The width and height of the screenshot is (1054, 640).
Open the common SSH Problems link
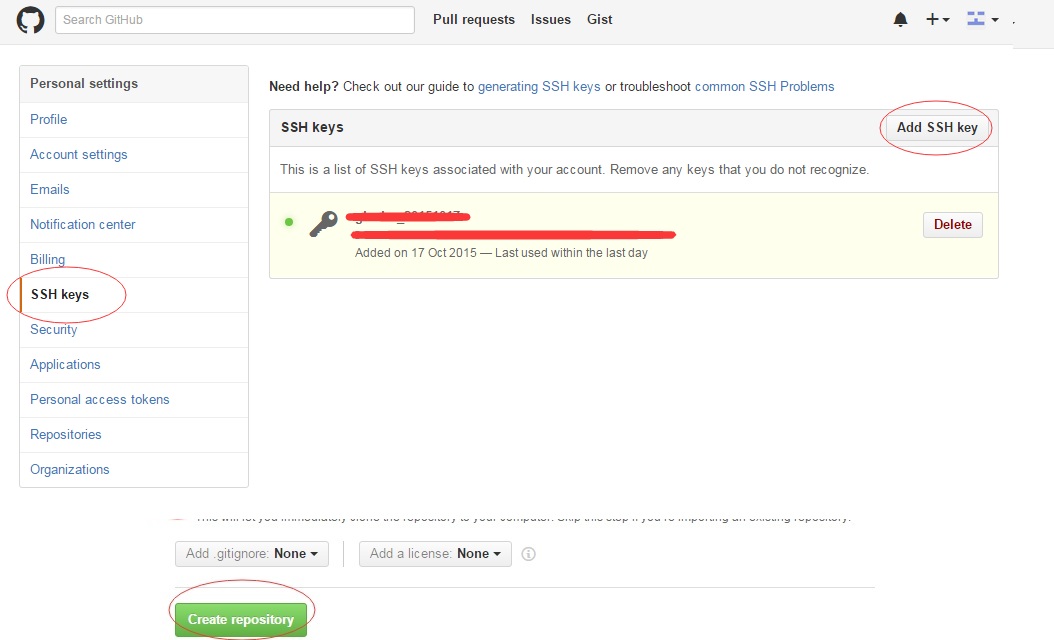point(764,87)
